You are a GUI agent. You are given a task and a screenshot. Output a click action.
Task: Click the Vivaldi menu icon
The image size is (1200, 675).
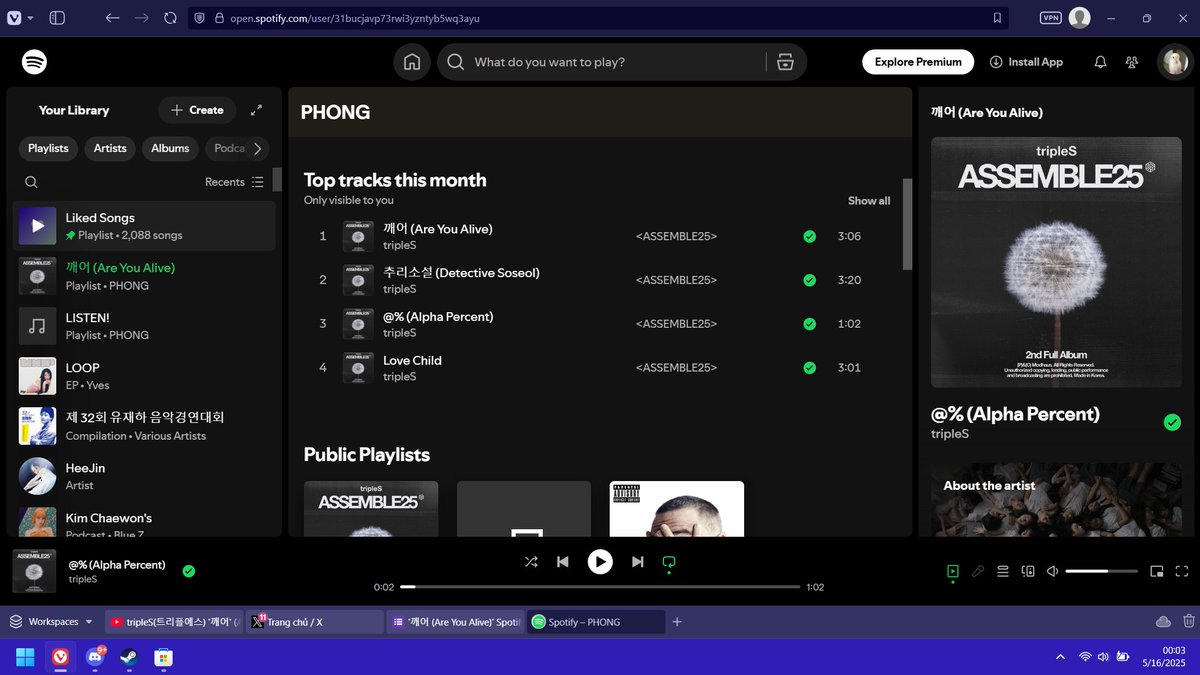[12, 18]
